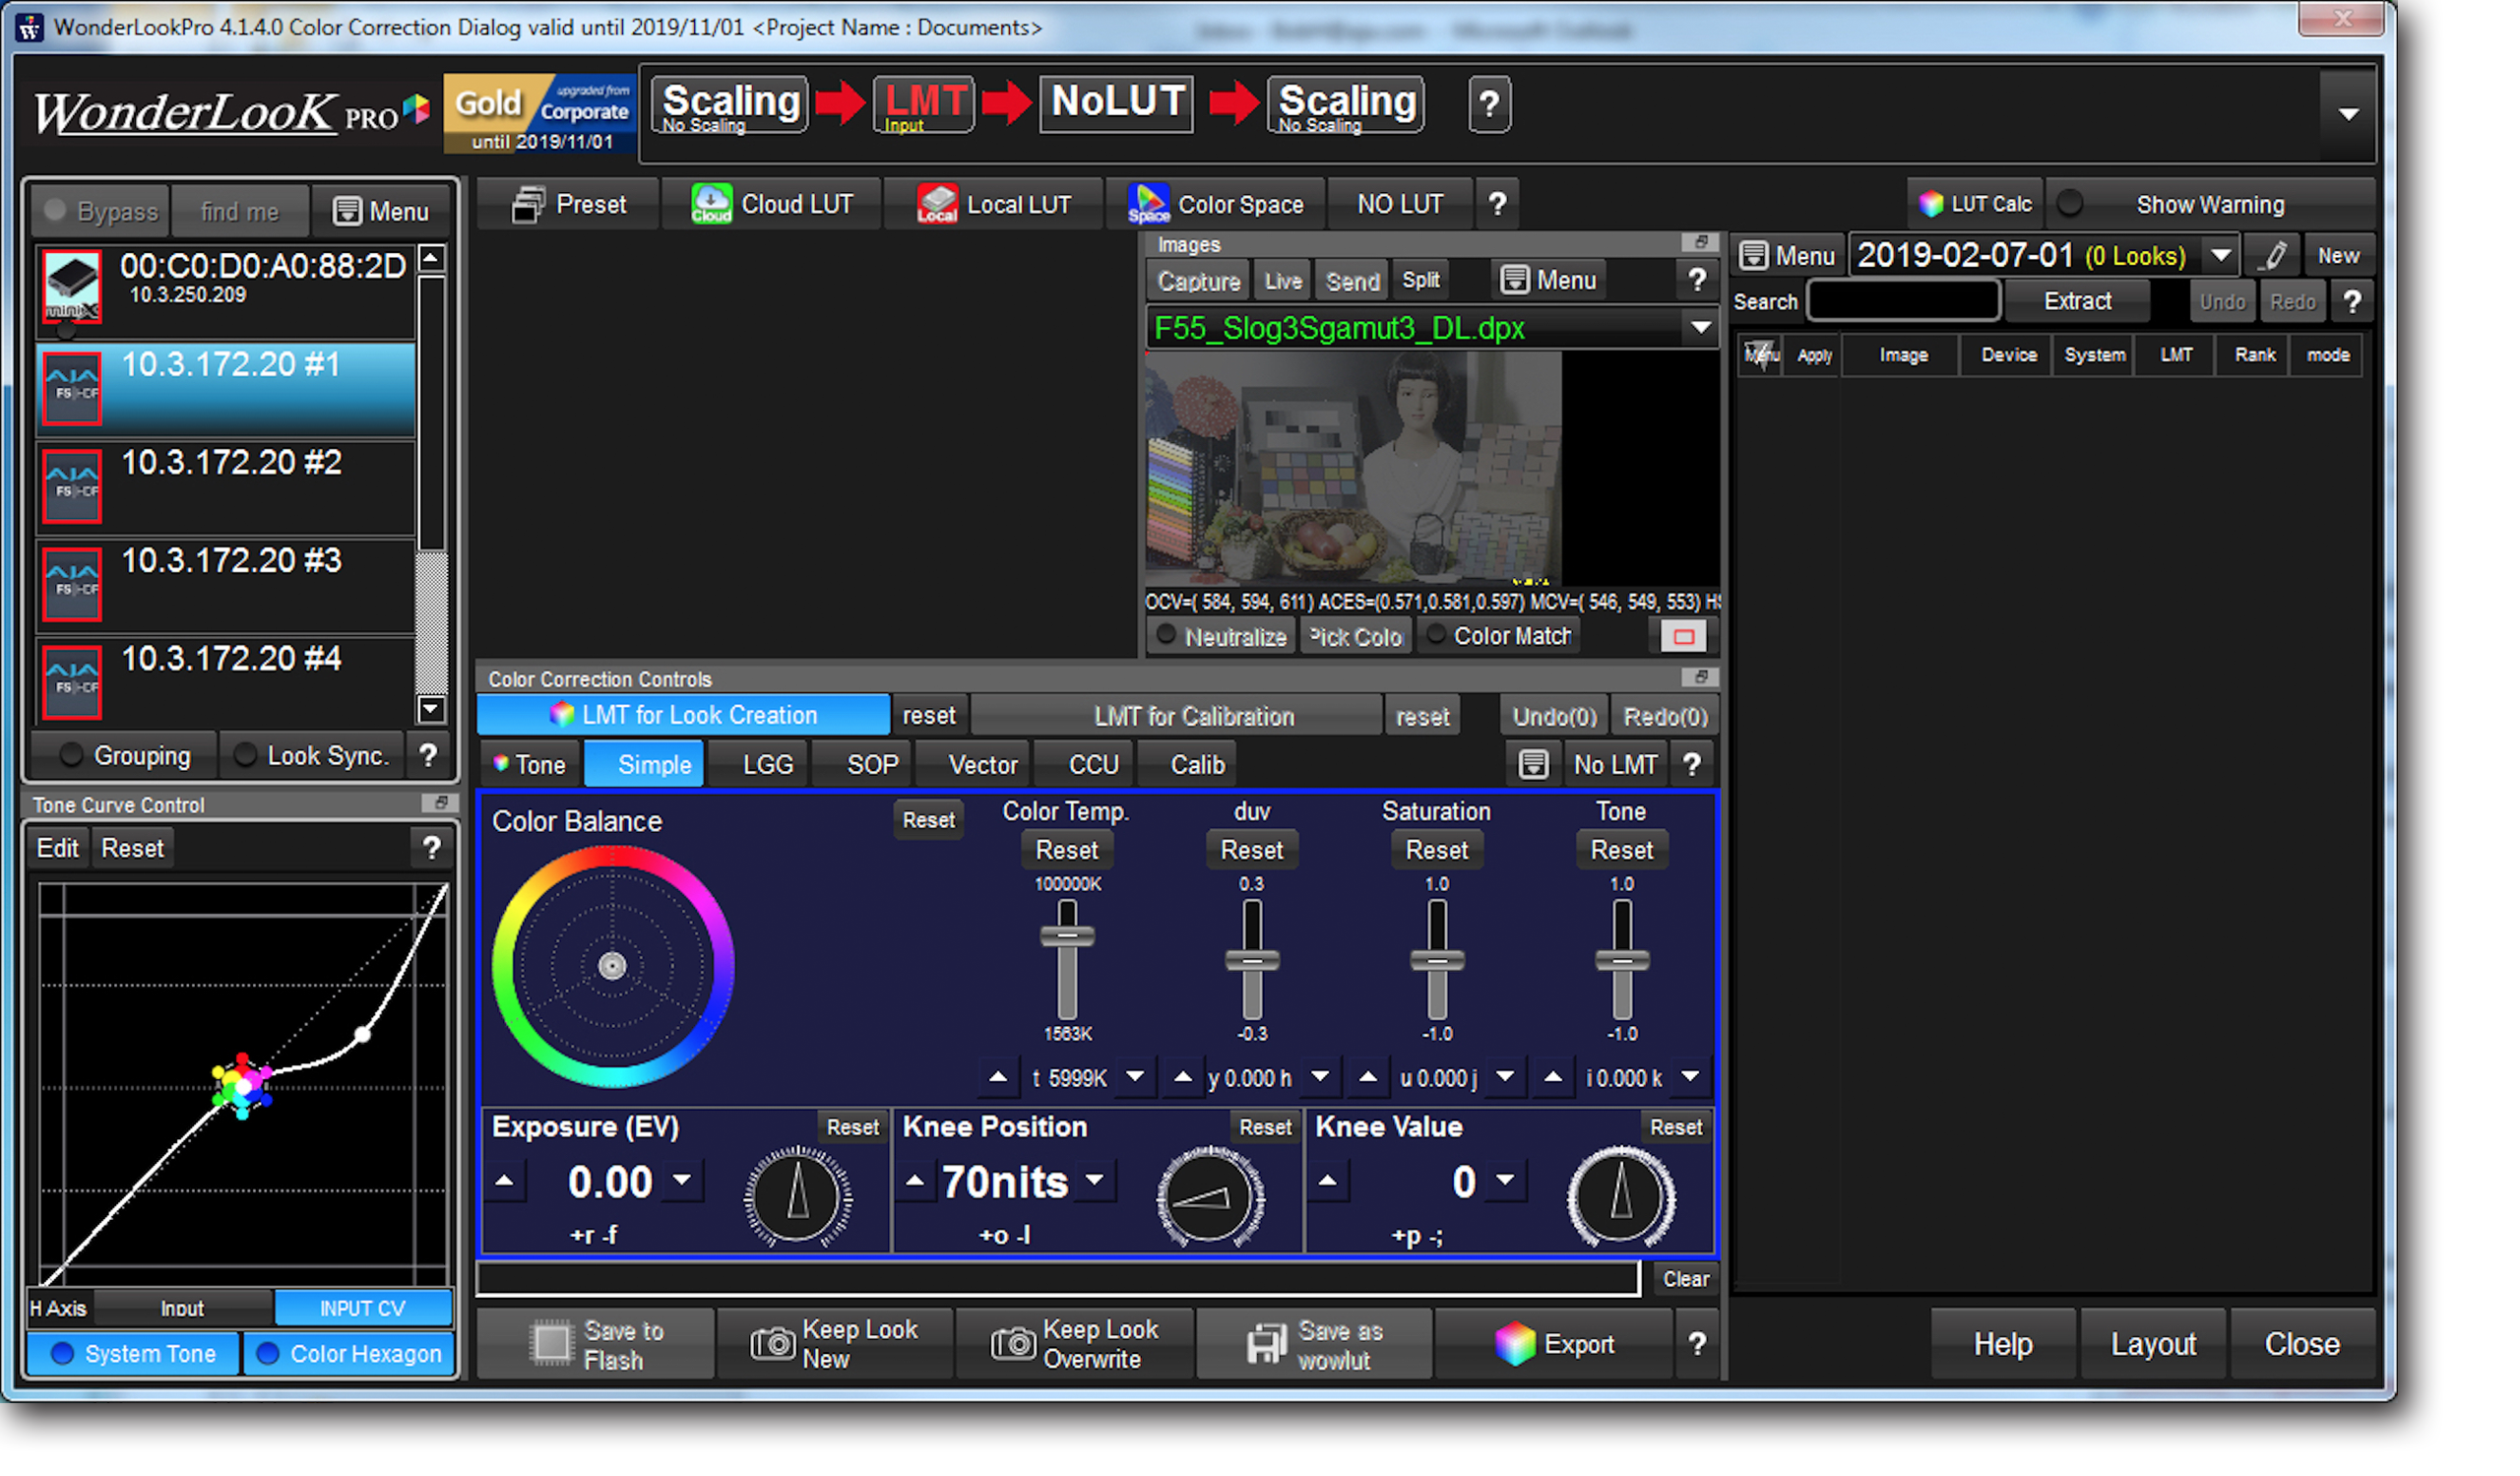Screen dimensions: 2520x1476
Task: Click the pencil edit icon beside look list
Action: [x=2274, y=256]
